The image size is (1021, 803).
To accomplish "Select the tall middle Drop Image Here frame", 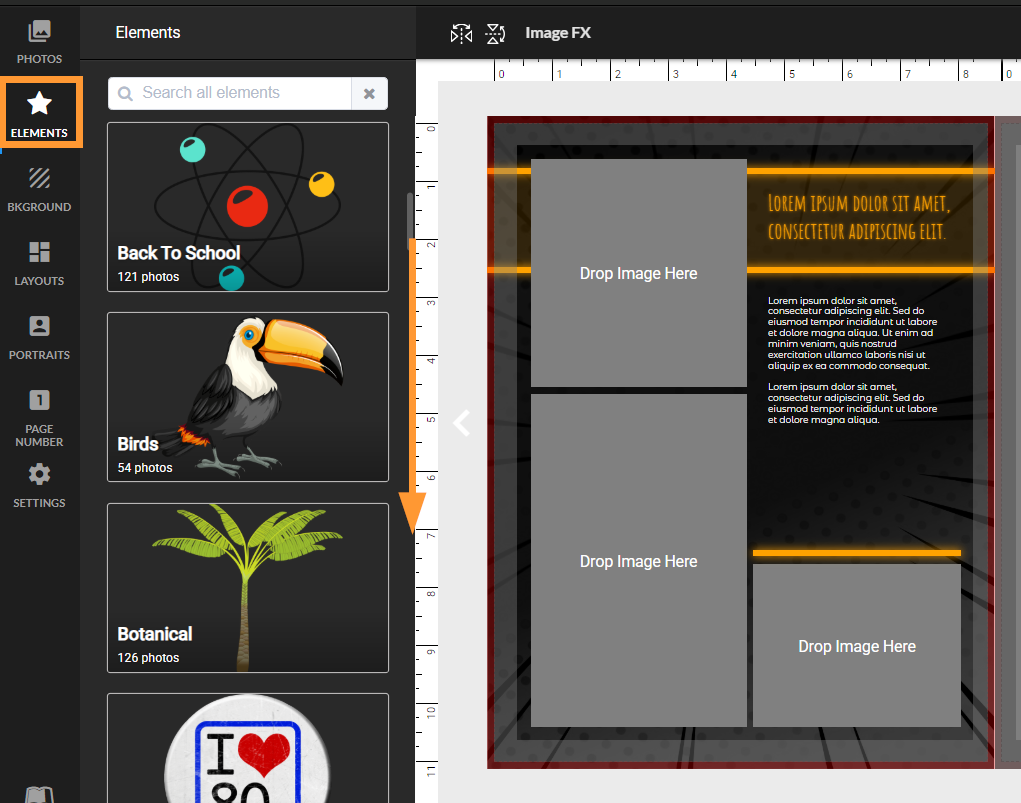I will tap(639, 560).
